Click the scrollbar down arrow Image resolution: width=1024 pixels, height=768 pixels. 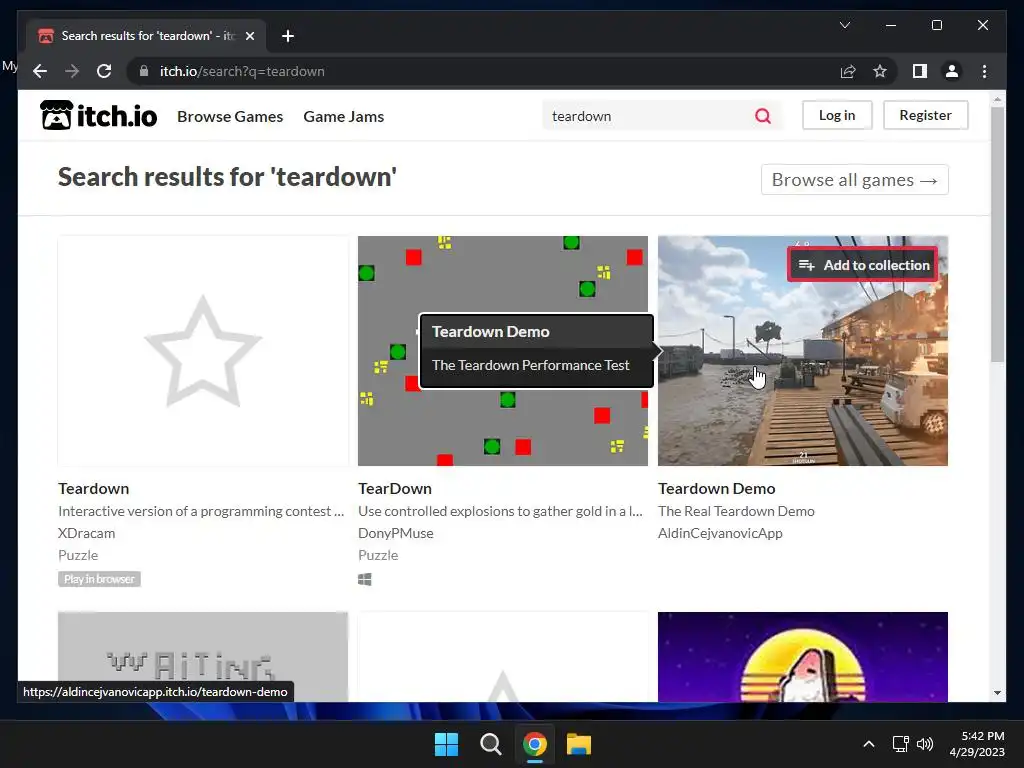(x=997, y=693)
